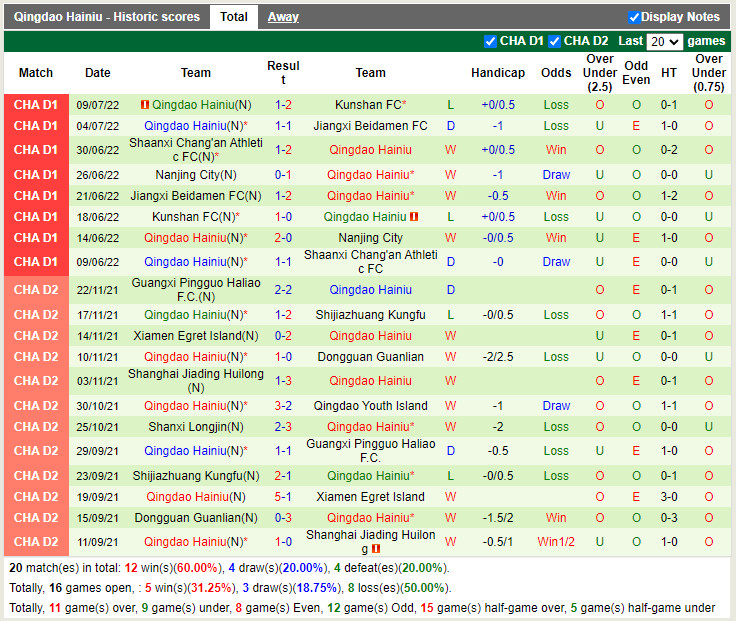Click the 5-1 result on 19/09/21
736x621 pixels.
(x=283, y=497)
